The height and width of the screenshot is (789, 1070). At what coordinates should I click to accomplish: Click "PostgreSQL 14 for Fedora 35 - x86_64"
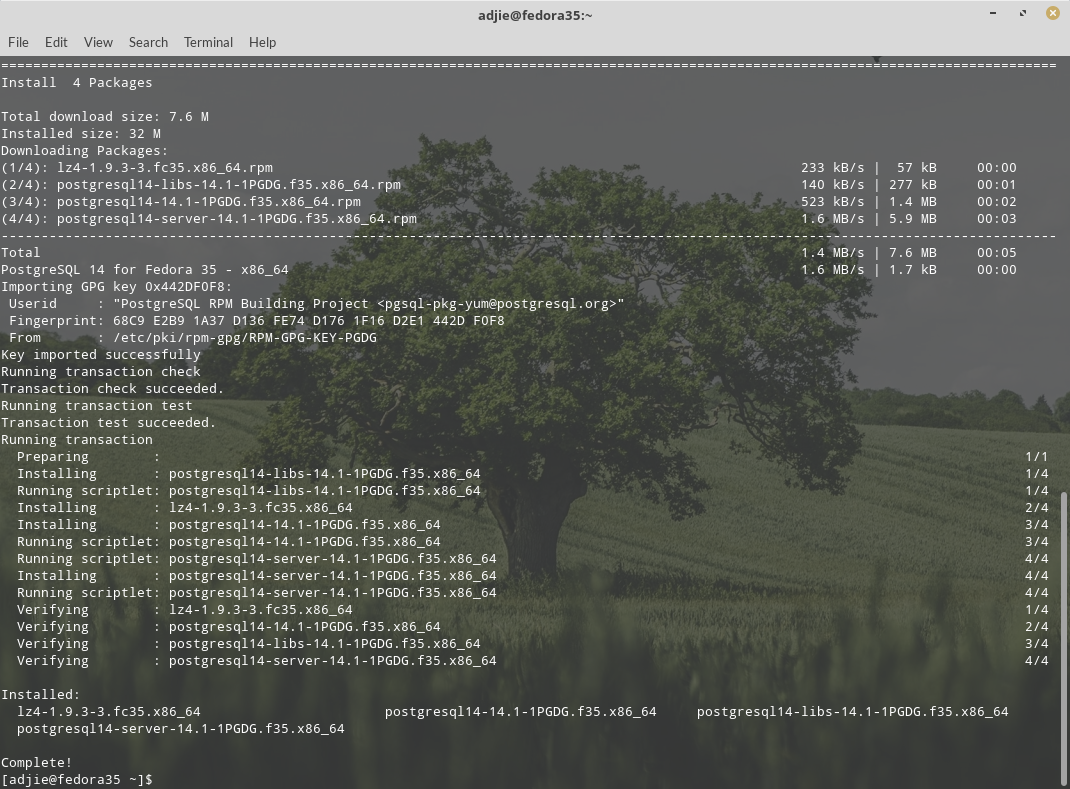point(145,270)
